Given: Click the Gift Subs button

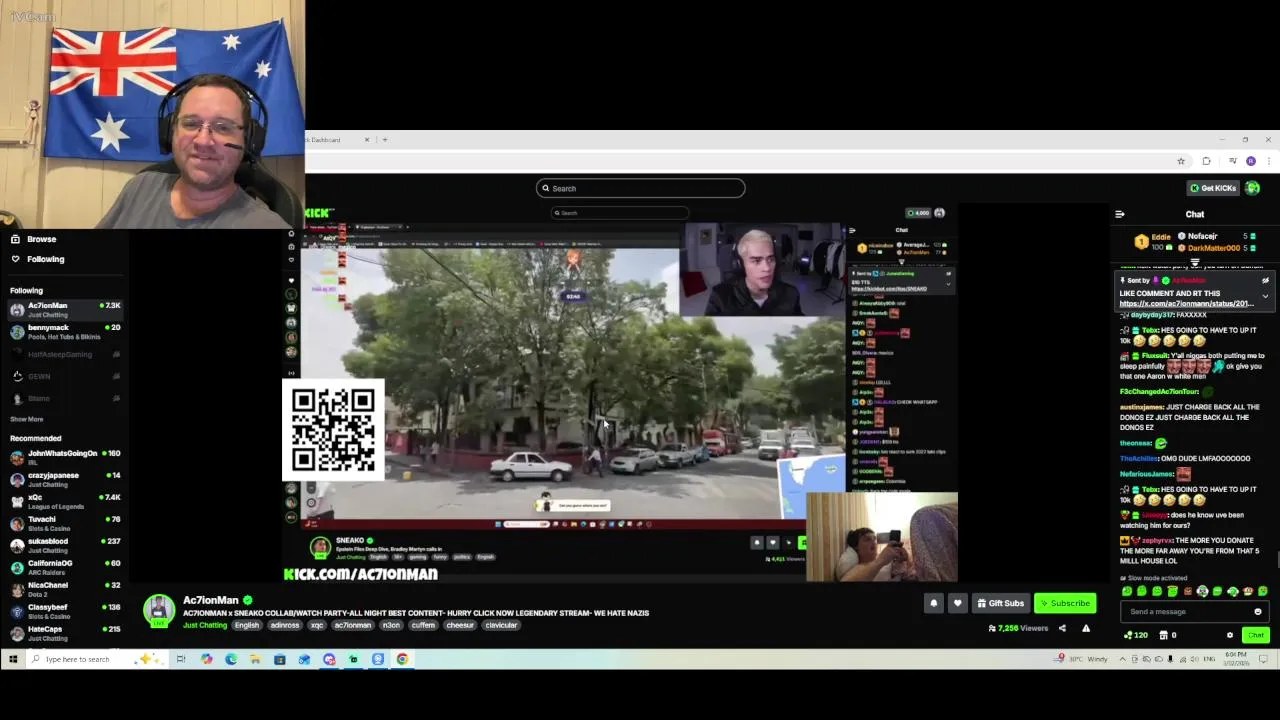Looking at the screenshot, I should pyautogui.click(x=1000, y=603).
